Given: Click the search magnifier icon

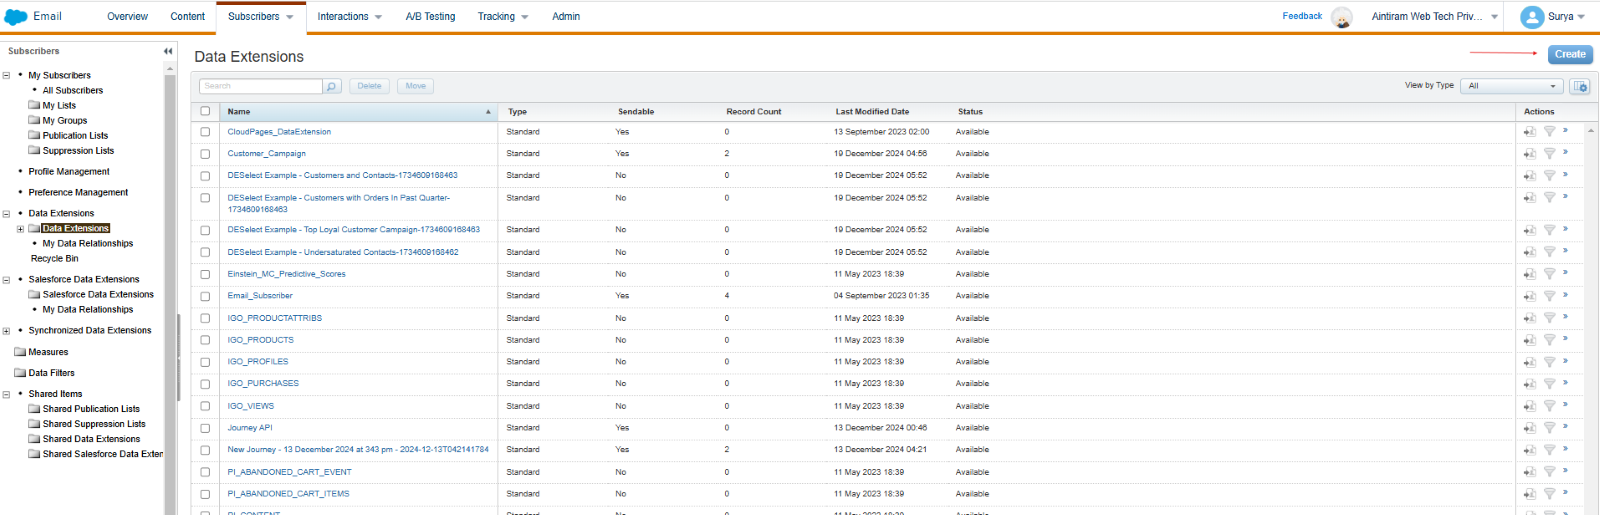Looking at the screenshot, I should pyautogui.click(x=332, y=86).
